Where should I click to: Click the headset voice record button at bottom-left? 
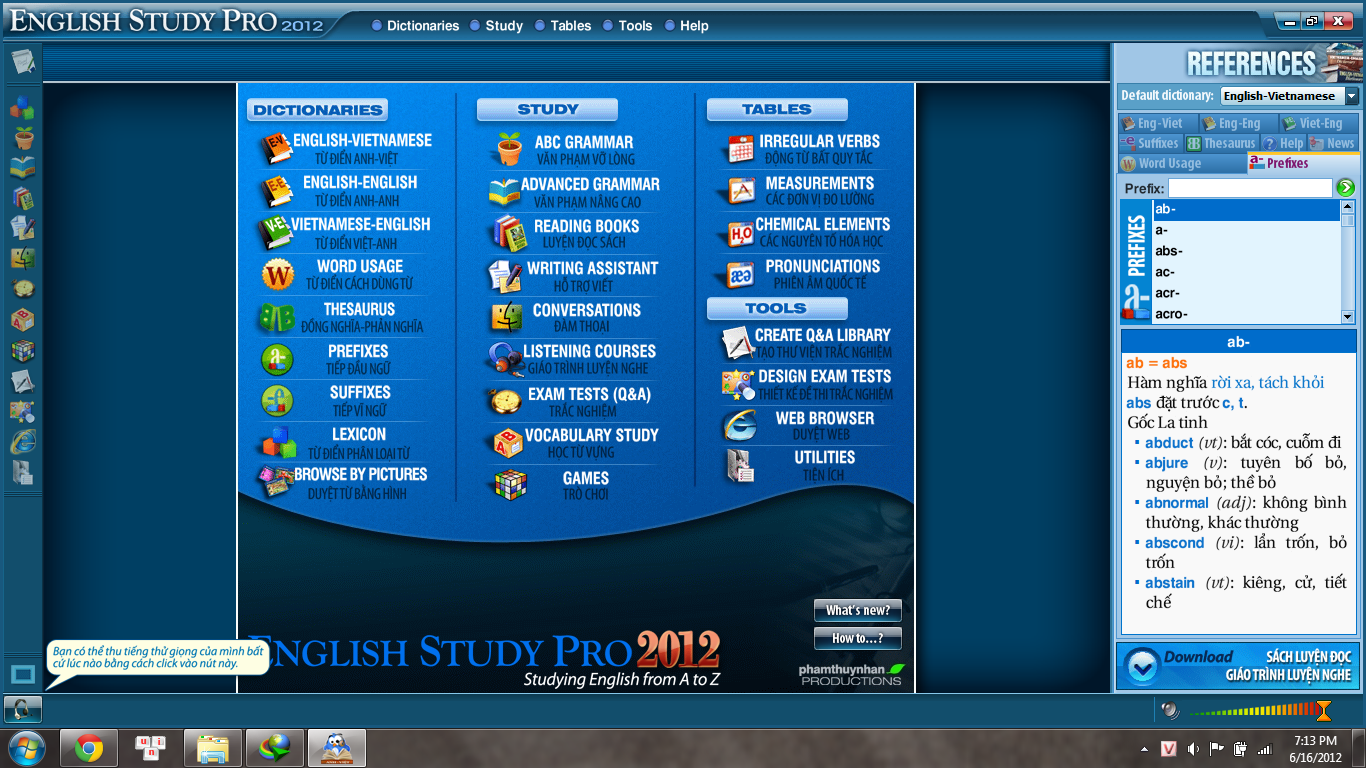pos(22,709)
